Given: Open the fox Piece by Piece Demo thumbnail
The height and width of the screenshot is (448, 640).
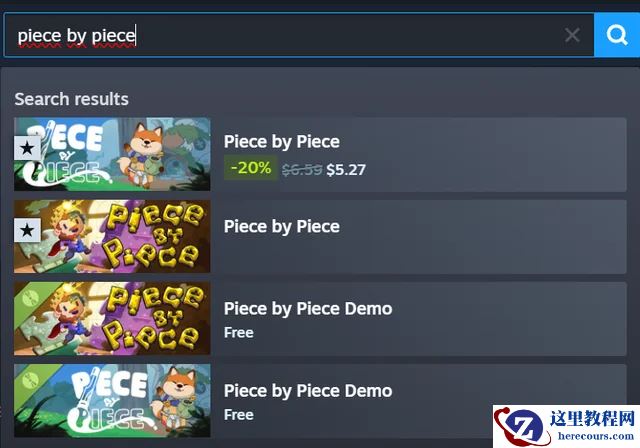Looking at the screenshot, I should (112, 401).
